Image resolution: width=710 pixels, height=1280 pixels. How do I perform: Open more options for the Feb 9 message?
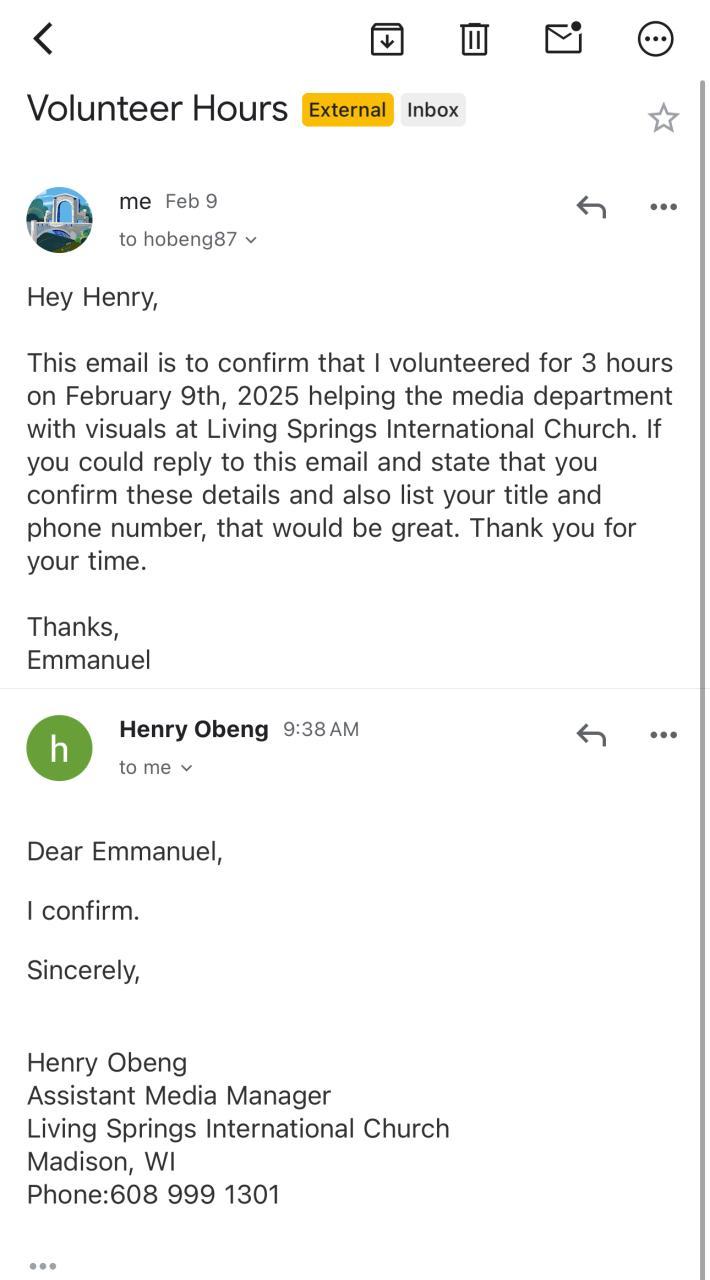tap(663, 207)
